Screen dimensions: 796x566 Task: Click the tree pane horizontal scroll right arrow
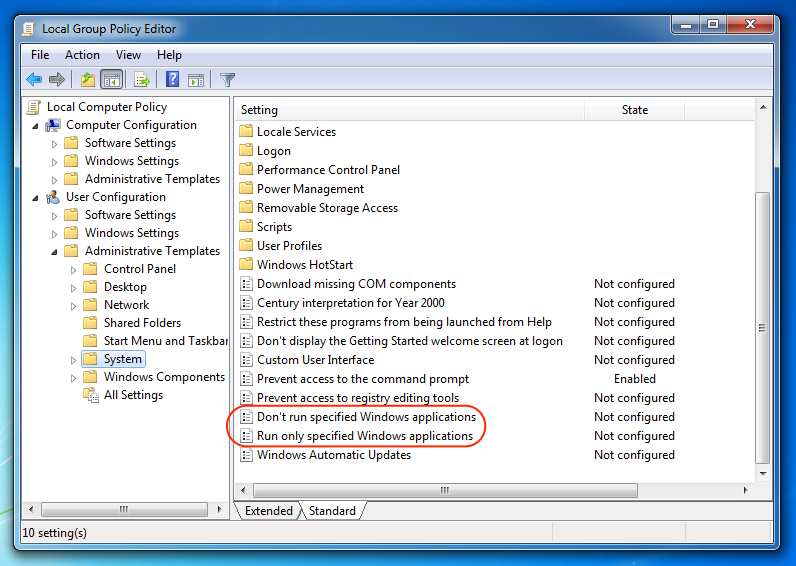pos(219,509)
